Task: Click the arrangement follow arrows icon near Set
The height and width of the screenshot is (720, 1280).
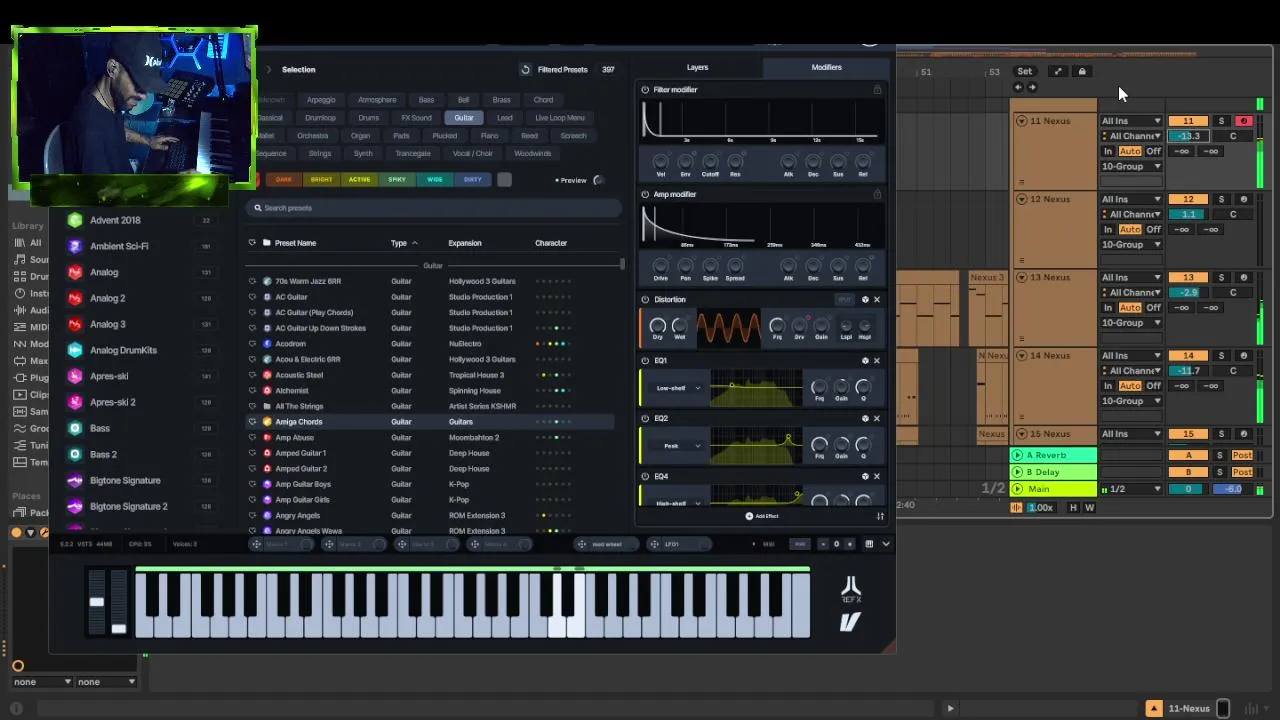Action: point(1058,71)
